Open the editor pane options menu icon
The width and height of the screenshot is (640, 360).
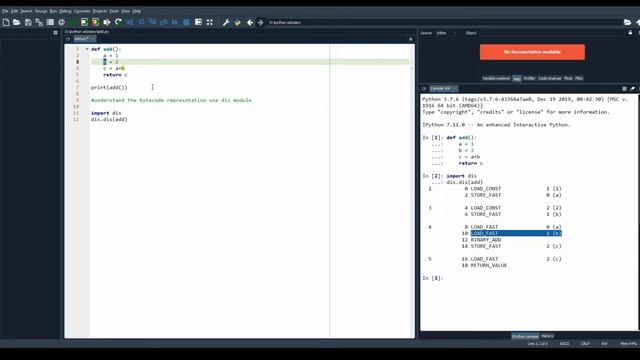[x=411, y=39]
